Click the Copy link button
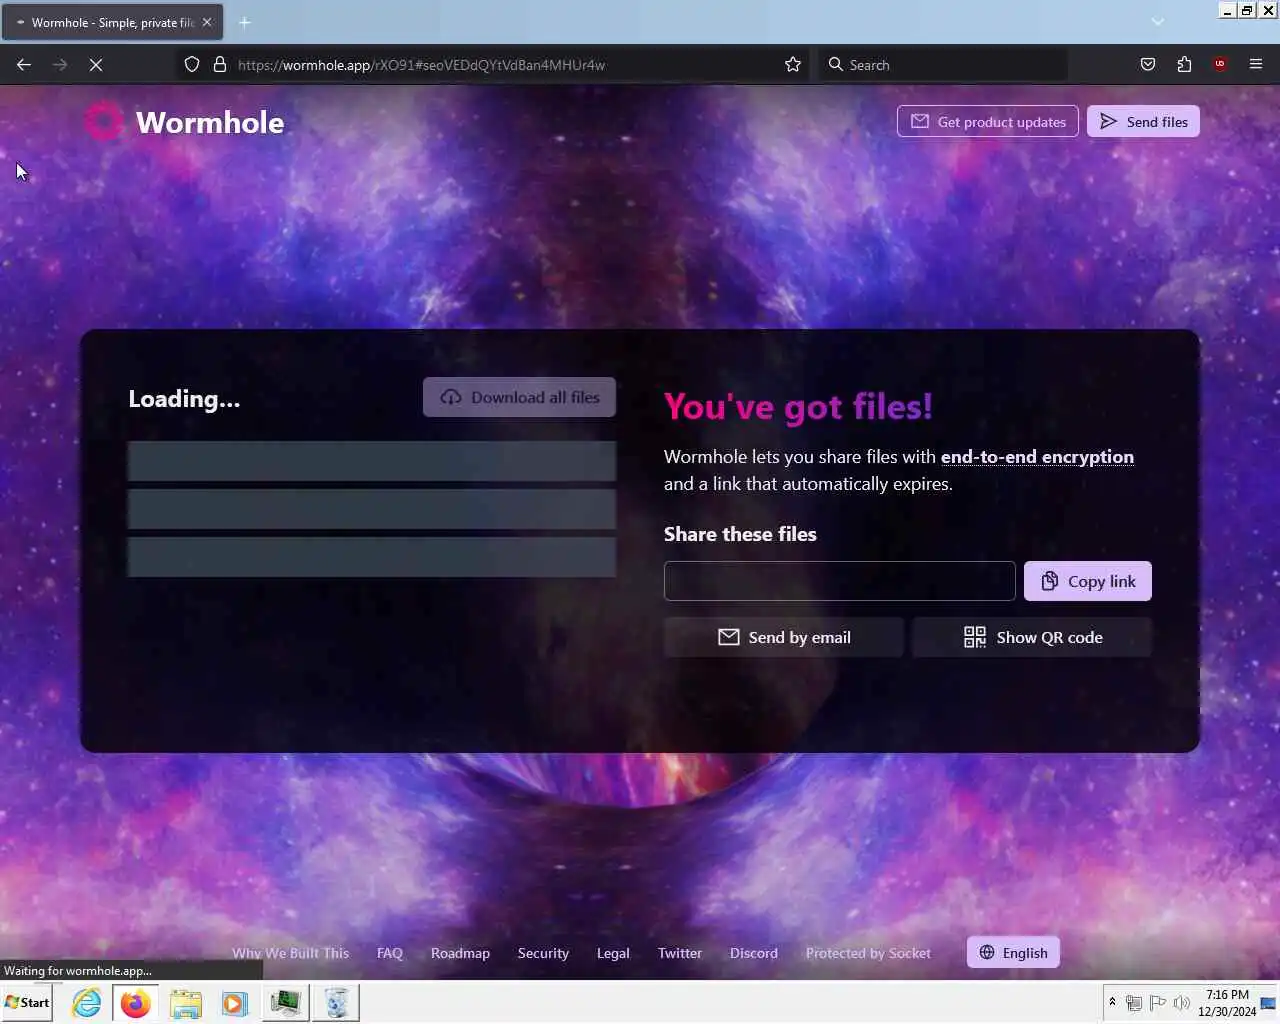 [1088, 581]
